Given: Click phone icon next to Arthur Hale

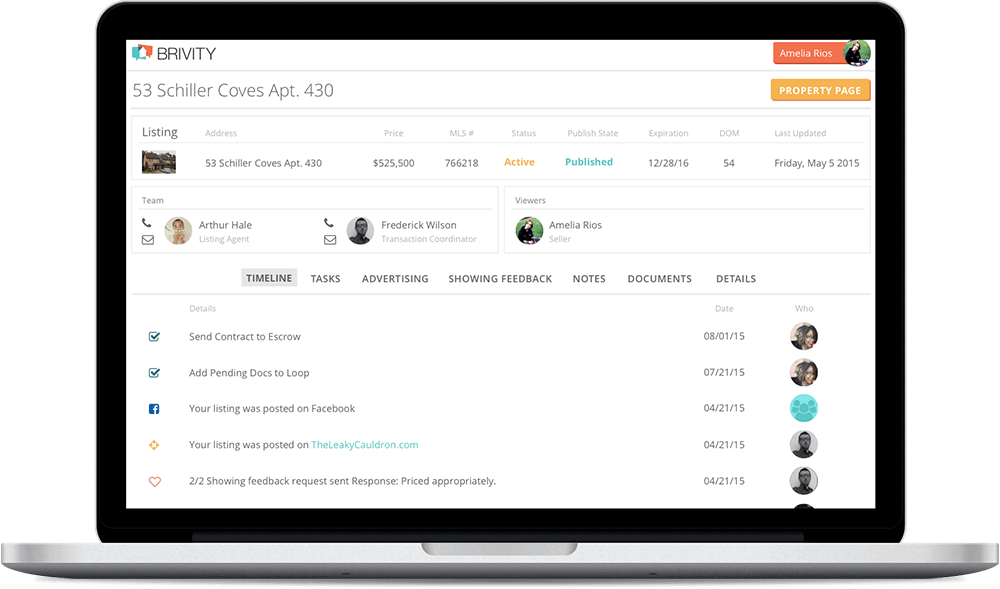Looking at the screenshot, I should [147, 224].
